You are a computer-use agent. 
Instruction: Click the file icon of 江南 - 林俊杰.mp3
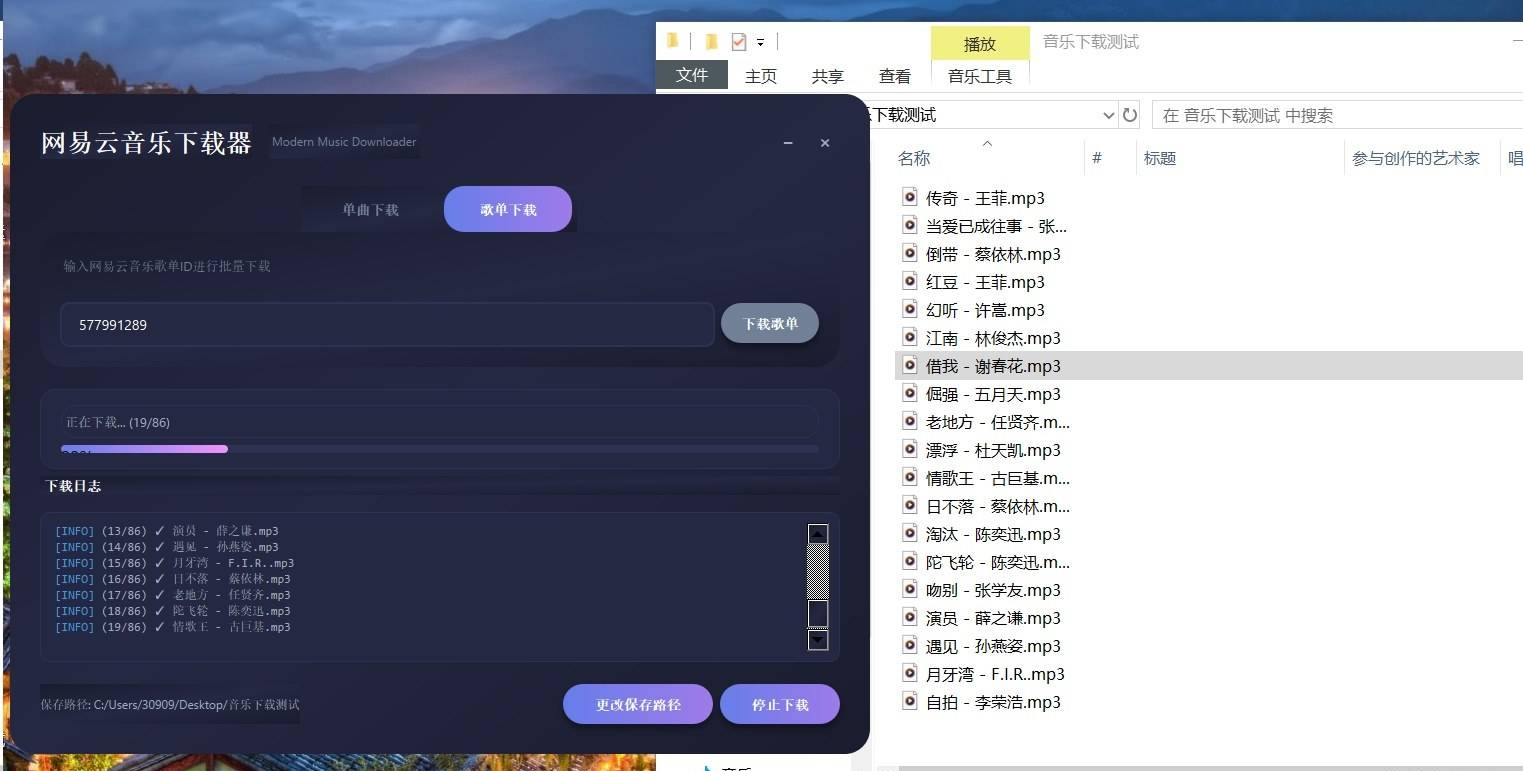(x=909, y=338)
